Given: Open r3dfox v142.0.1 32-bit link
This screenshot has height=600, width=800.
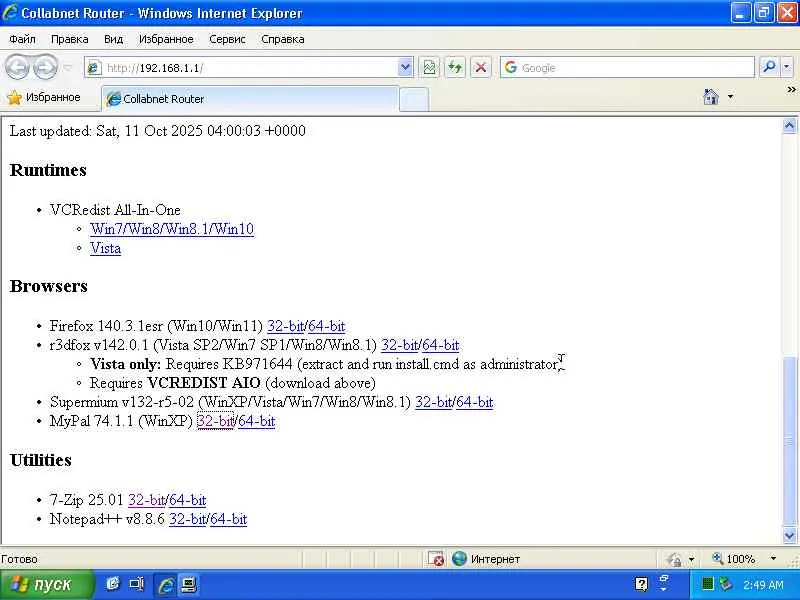Looking at the screenshot, I should (399, 345).
